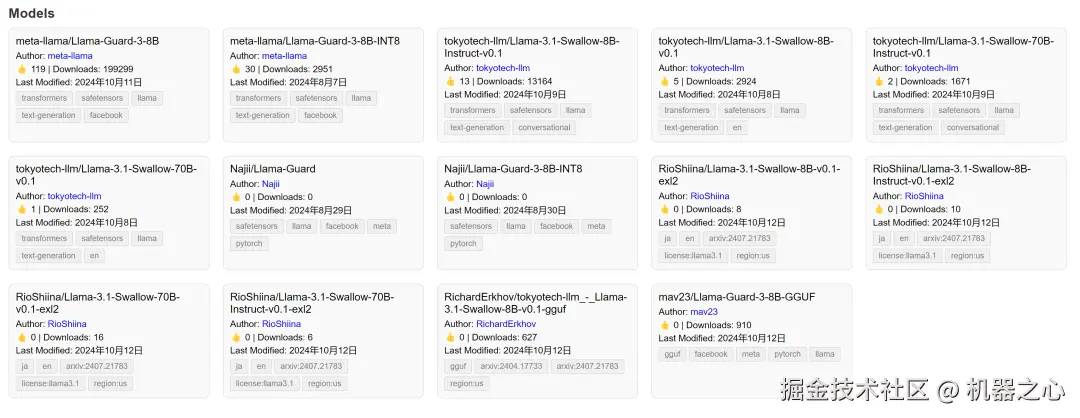The height and width of the screenshot is (418, 1080).
Task: Click thumbs-up on RioShiina Swallow-70B-Instruct-v0.1-exl2 card
Action: tap(236, 337)
